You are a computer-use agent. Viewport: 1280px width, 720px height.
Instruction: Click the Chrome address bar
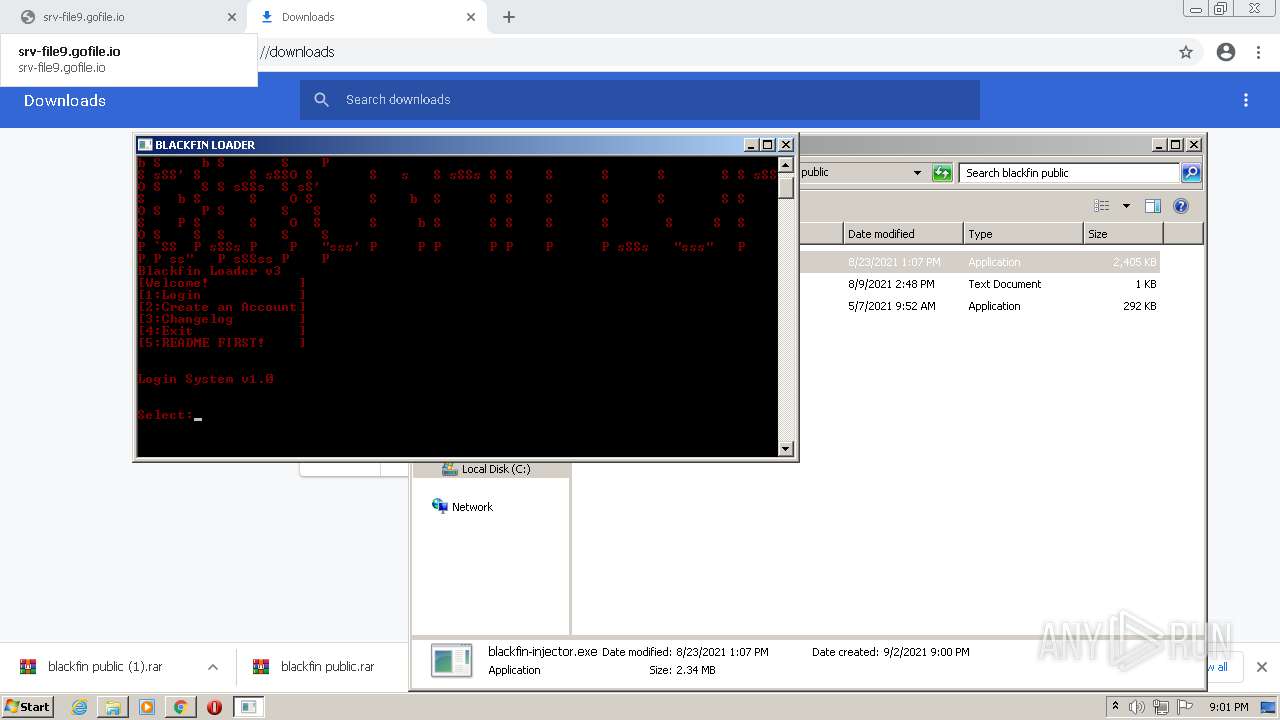click(x=700, y=52)
